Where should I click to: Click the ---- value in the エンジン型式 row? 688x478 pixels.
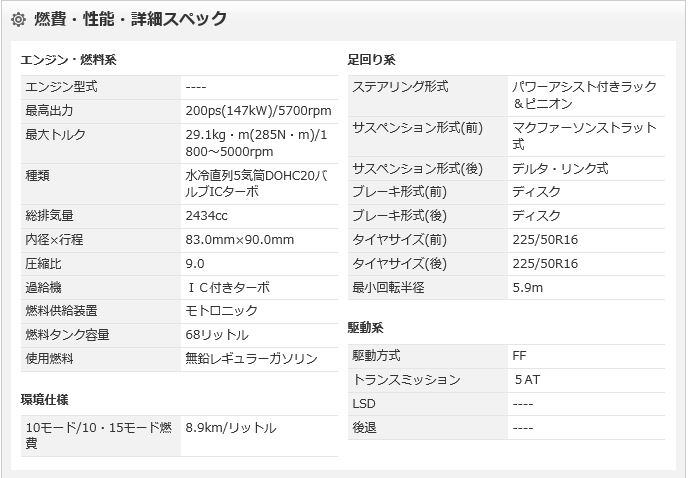[x=196, y=87]
